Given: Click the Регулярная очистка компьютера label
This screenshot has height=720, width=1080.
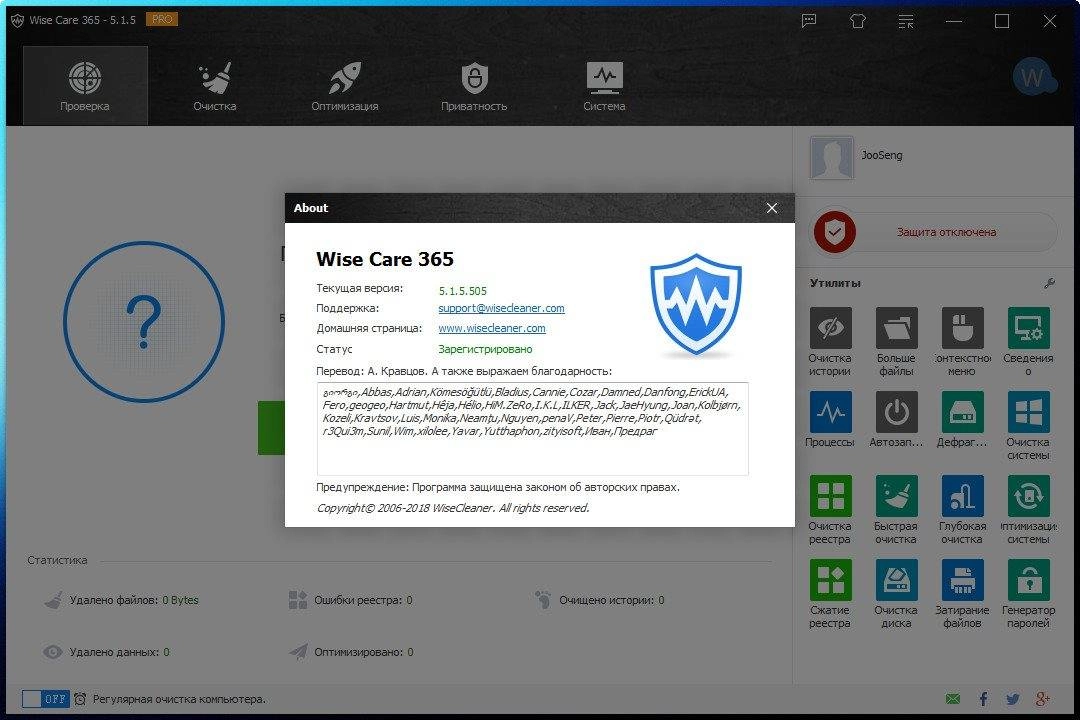Looking at the screenshot, I should pyautogui.click(x=179, y=699).
